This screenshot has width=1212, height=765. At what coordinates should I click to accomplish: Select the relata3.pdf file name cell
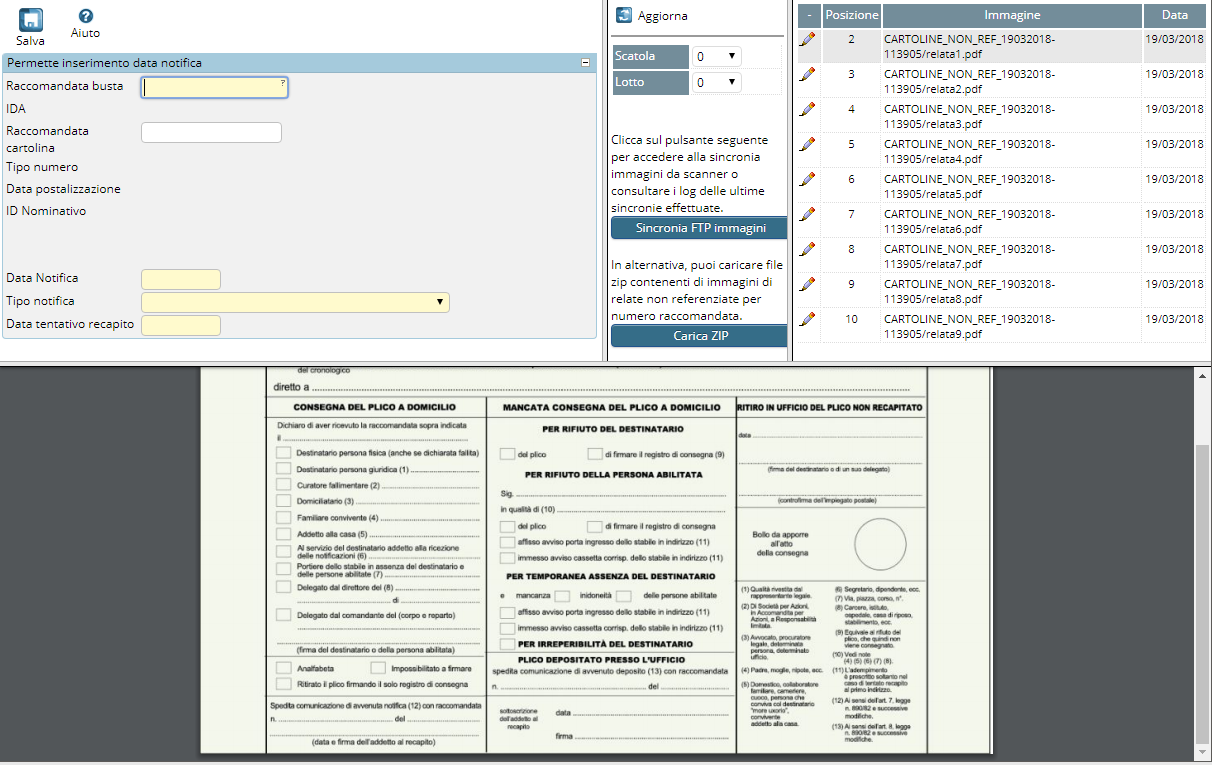pos(1012,117)
